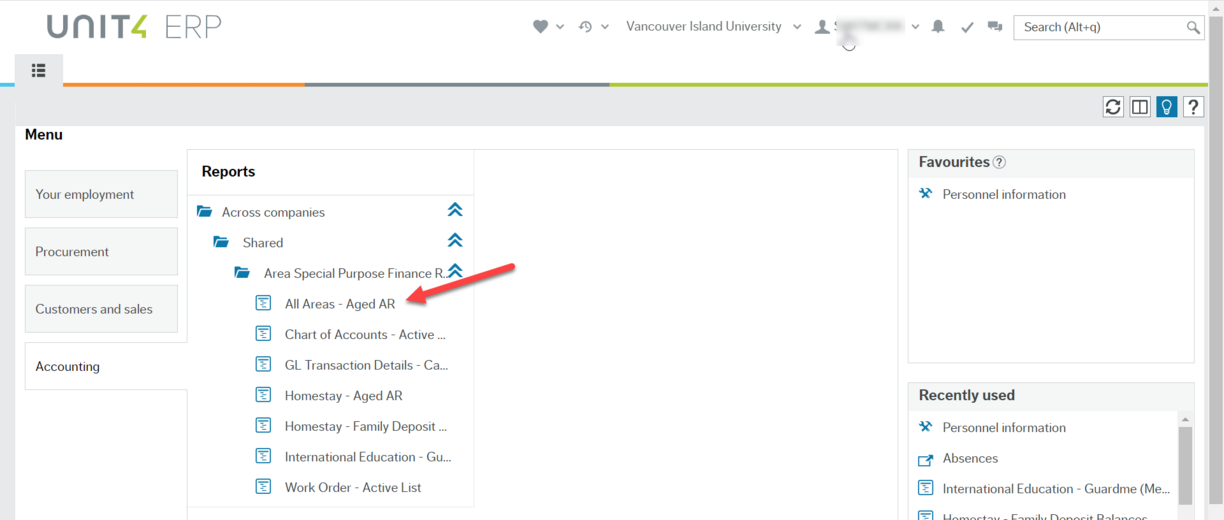
Task: Click the Reports heading text
Action: [228, 172]
